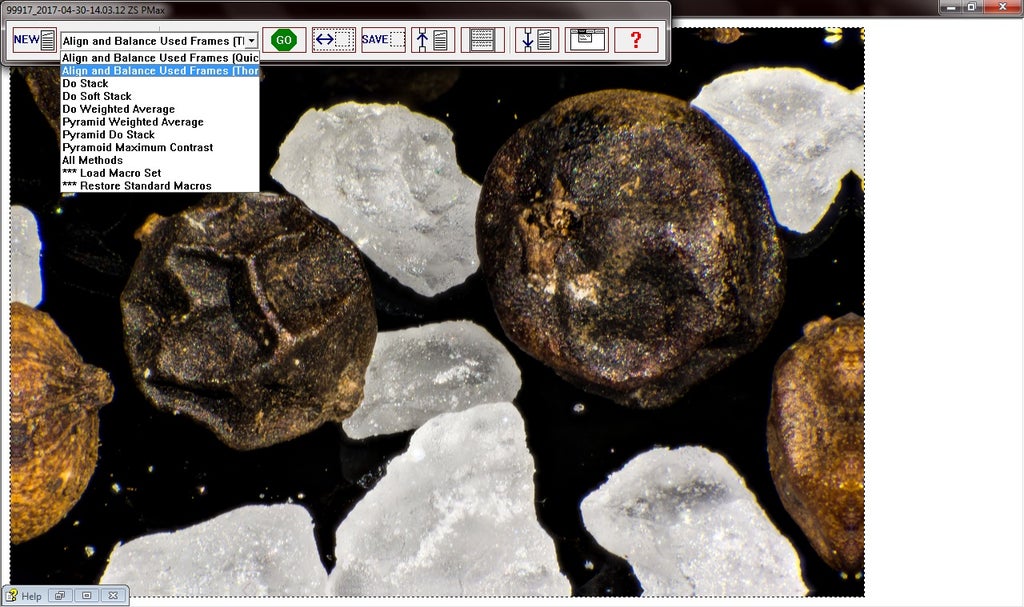Choose the Do Soft Stack option

click(x=97, y=96)
